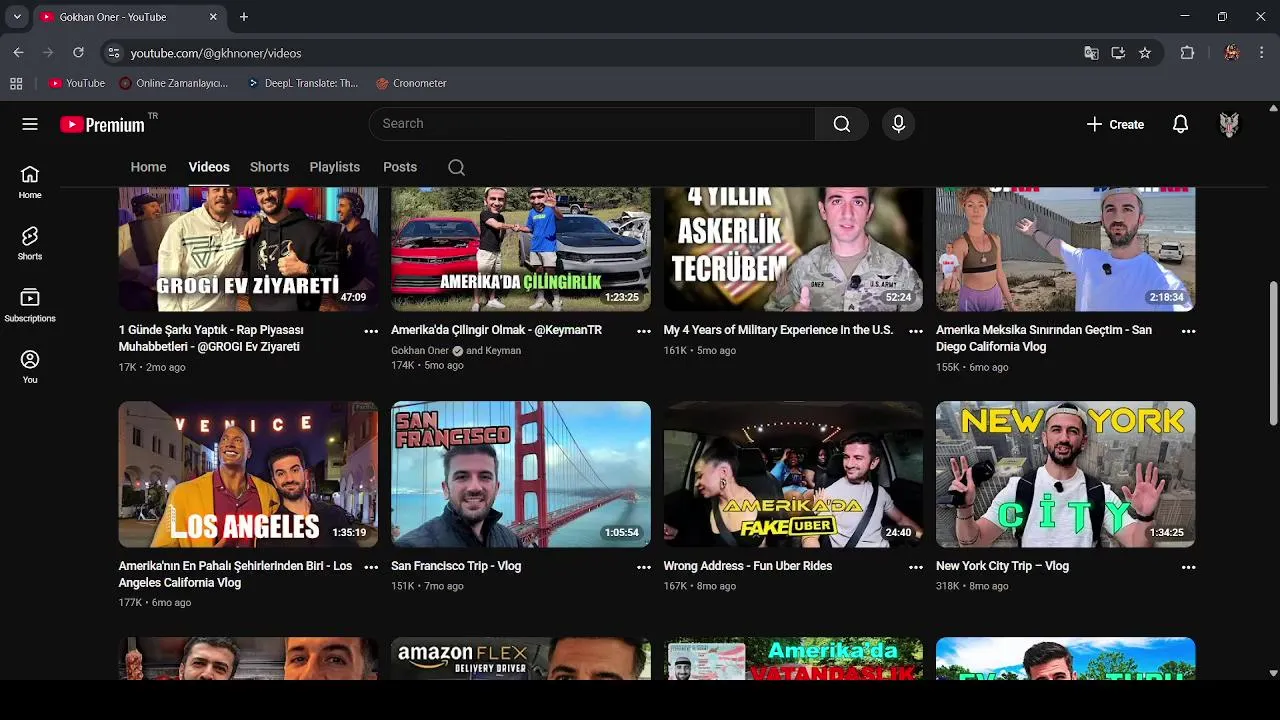Open title 'My 4 Years of Military Experience'

[778, 330]
